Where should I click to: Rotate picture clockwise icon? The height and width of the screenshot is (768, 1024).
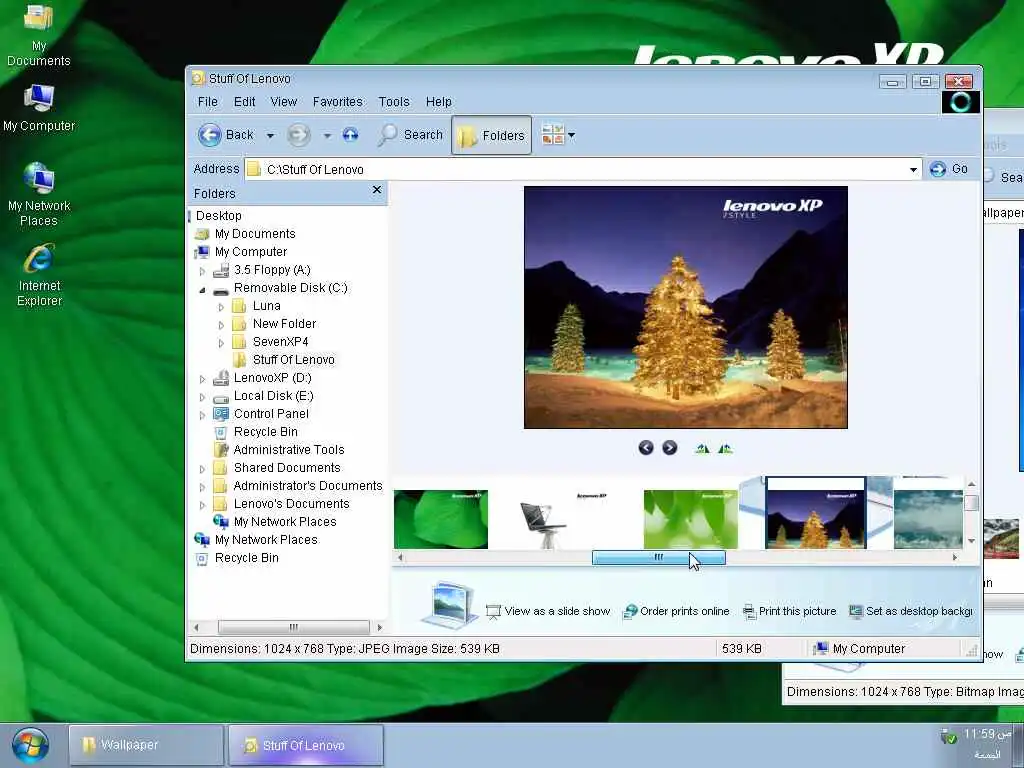(x=702, y=448)
